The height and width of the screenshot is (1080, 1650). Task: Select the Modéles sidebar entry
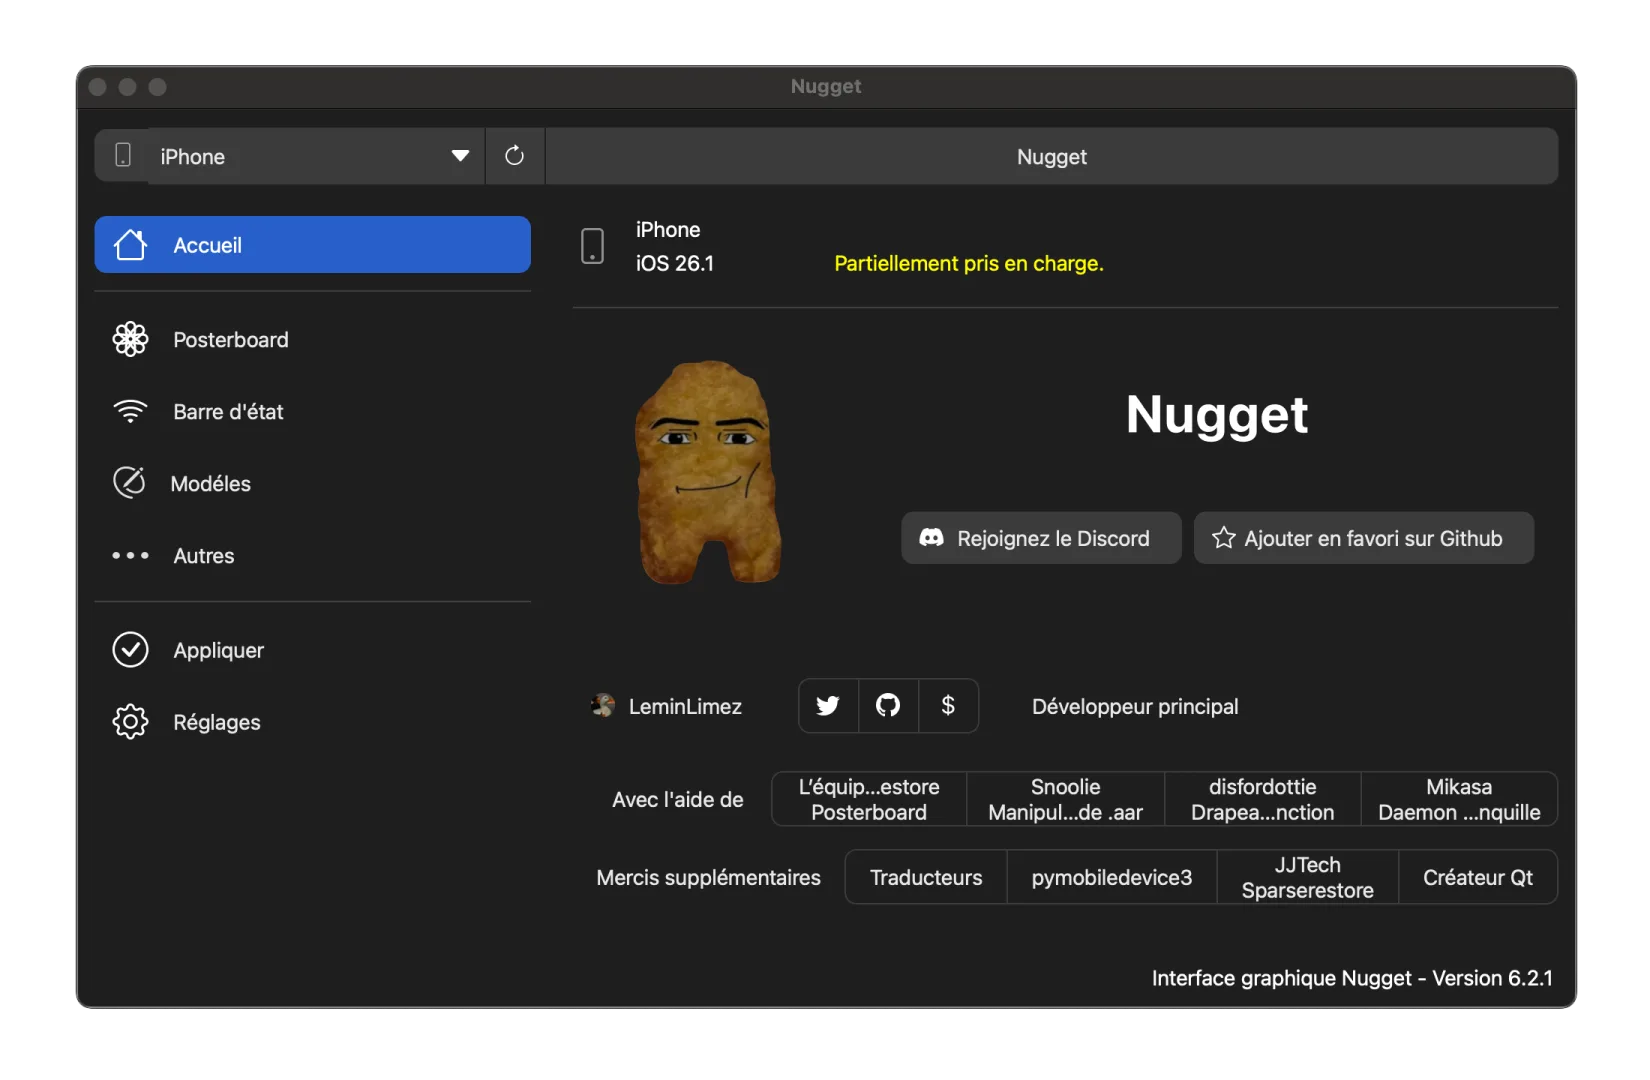(312, 484)
